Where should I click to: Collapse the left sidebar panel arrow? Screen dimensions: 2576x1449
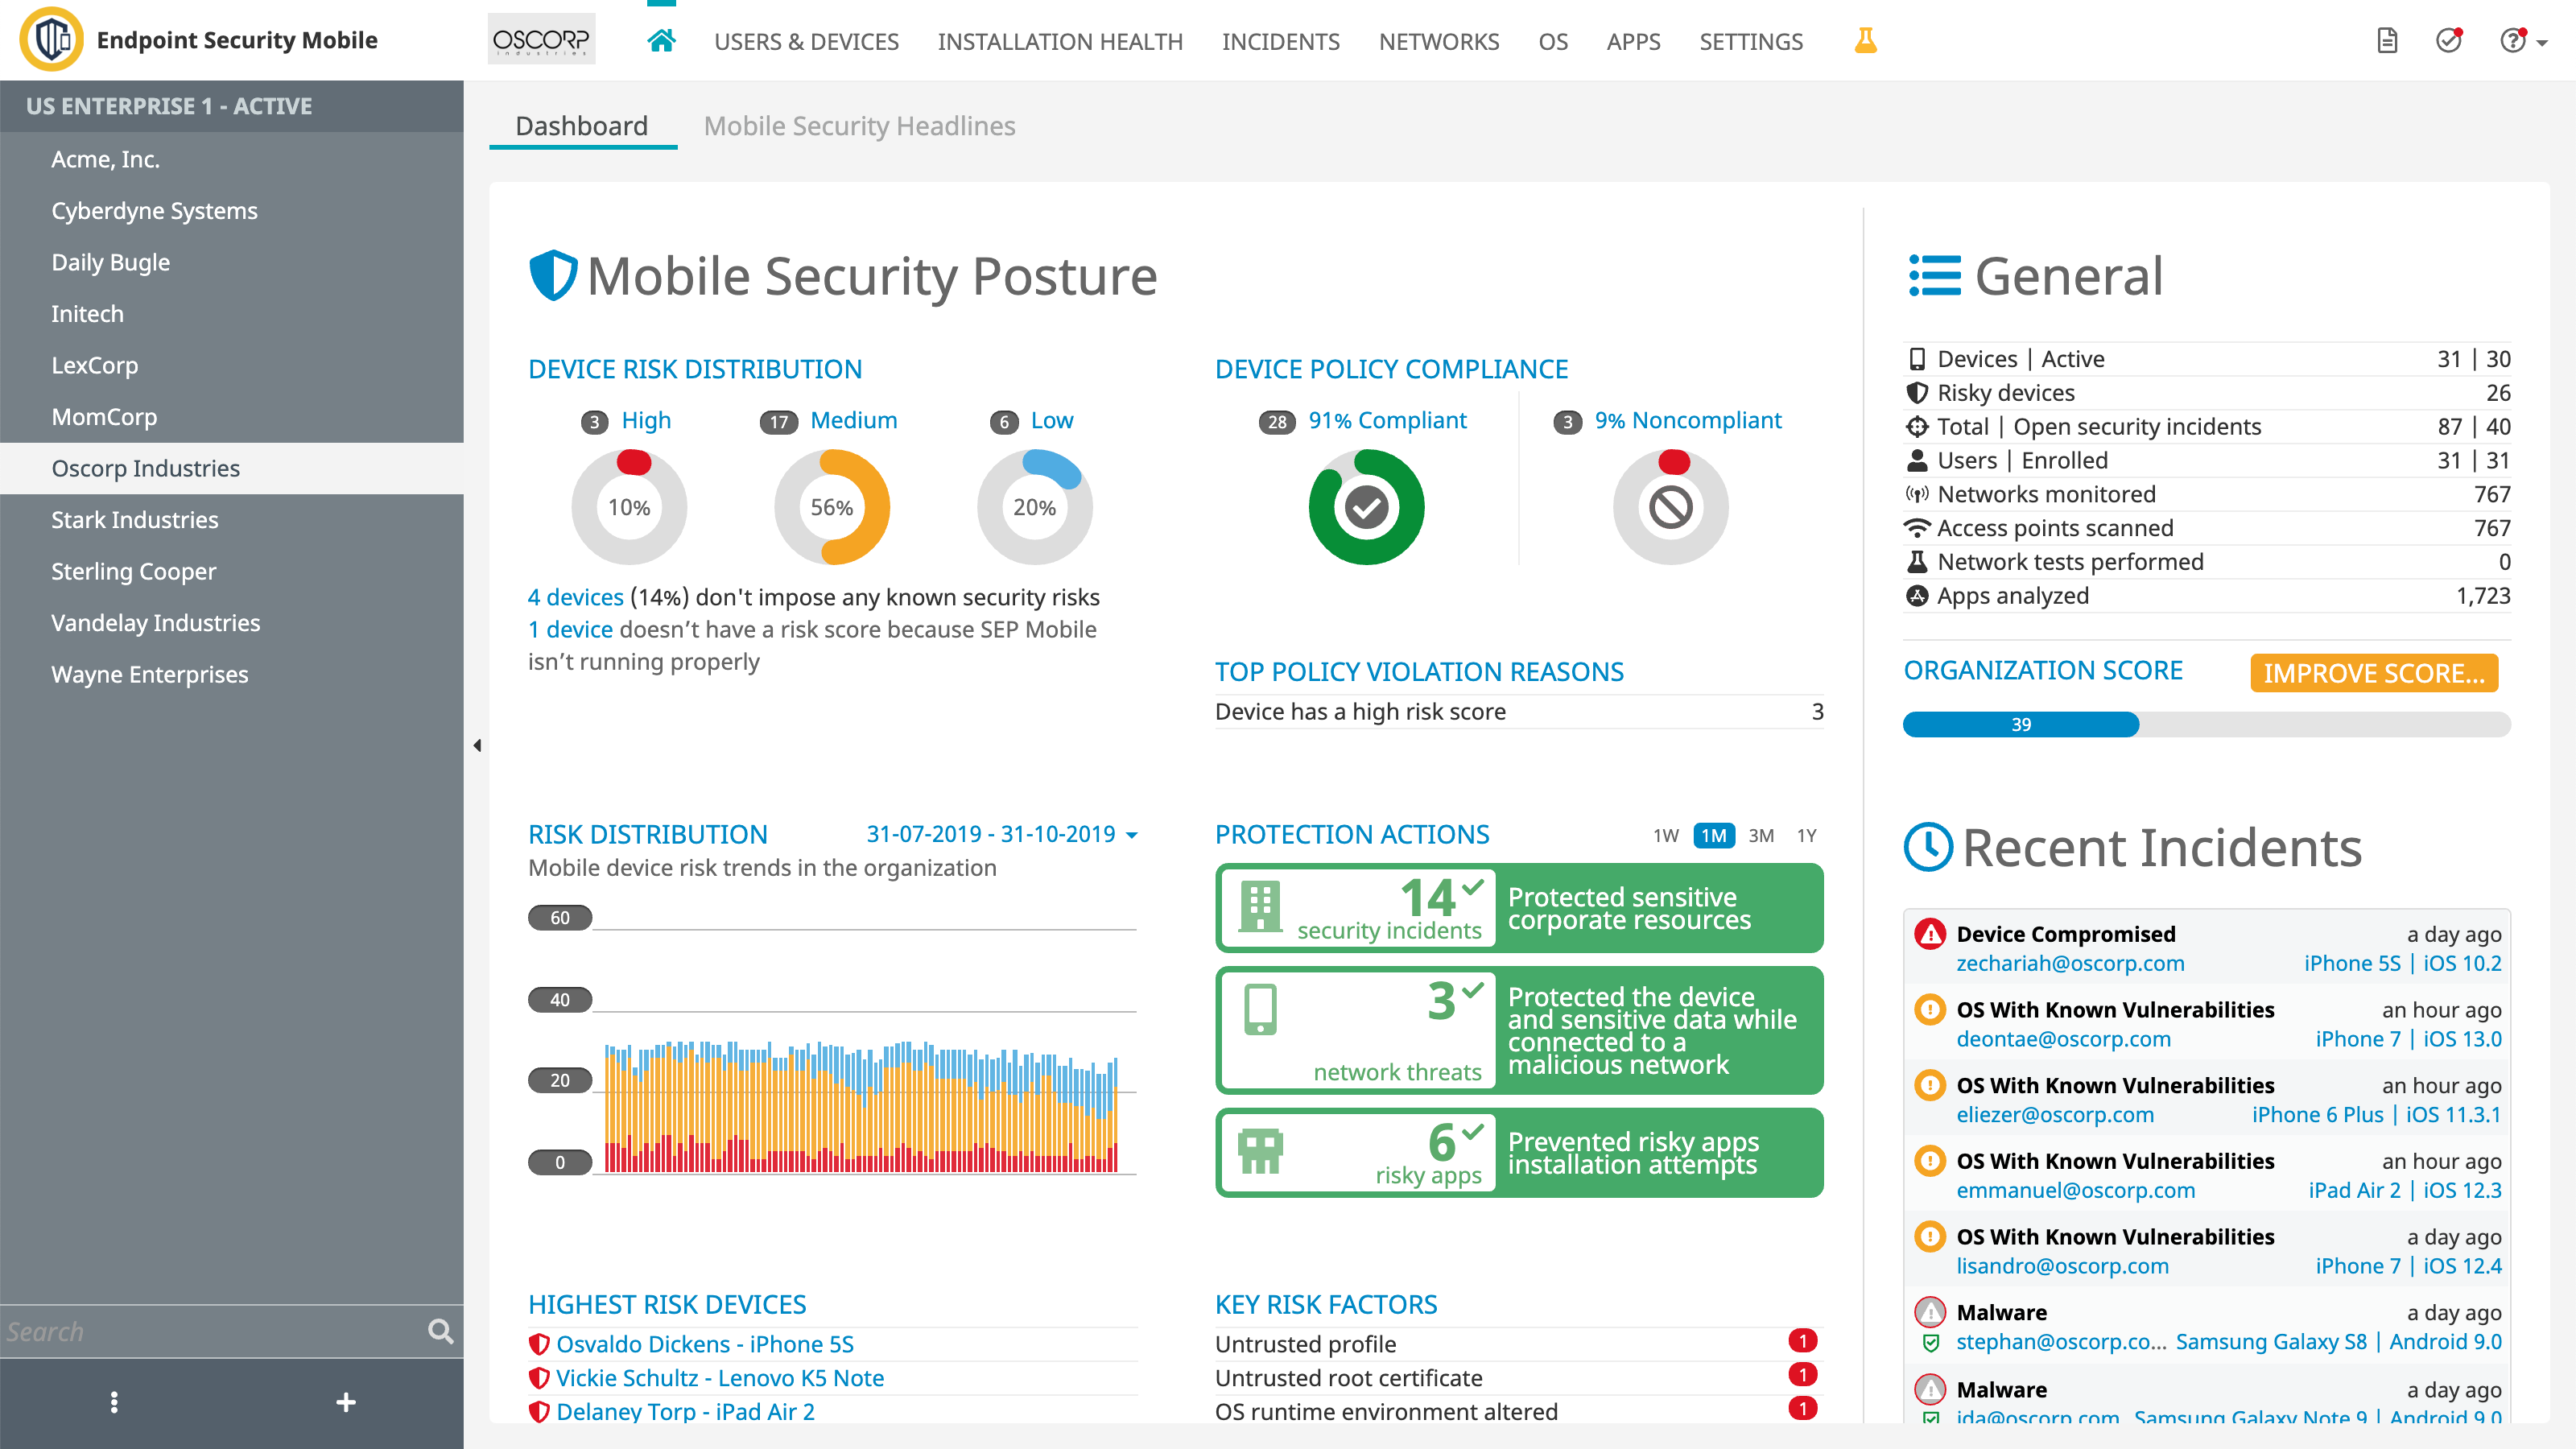(x=477, y=745)
